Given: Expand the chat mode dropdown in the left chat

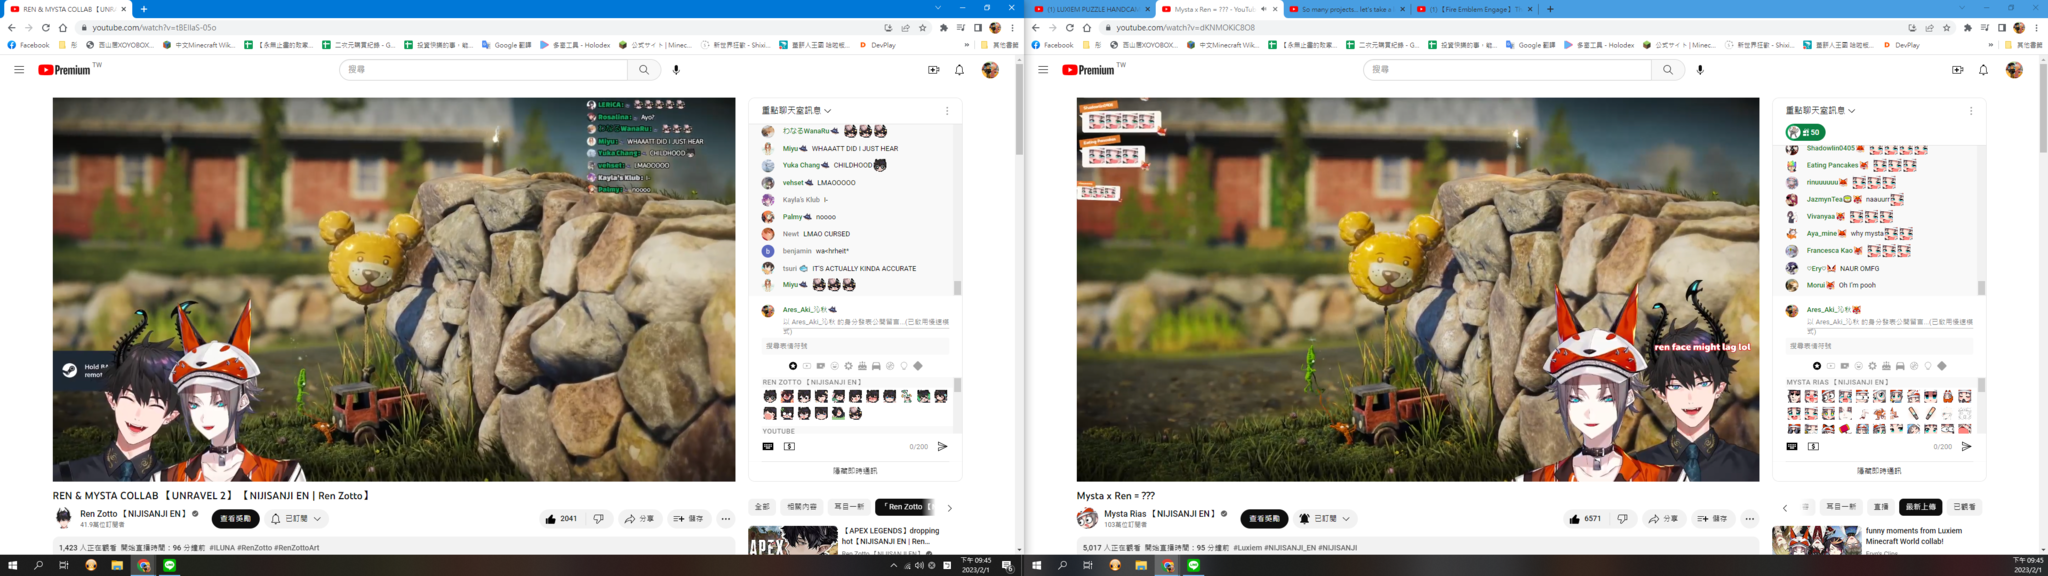Looking at the screenshot, I should coord(797,111).
